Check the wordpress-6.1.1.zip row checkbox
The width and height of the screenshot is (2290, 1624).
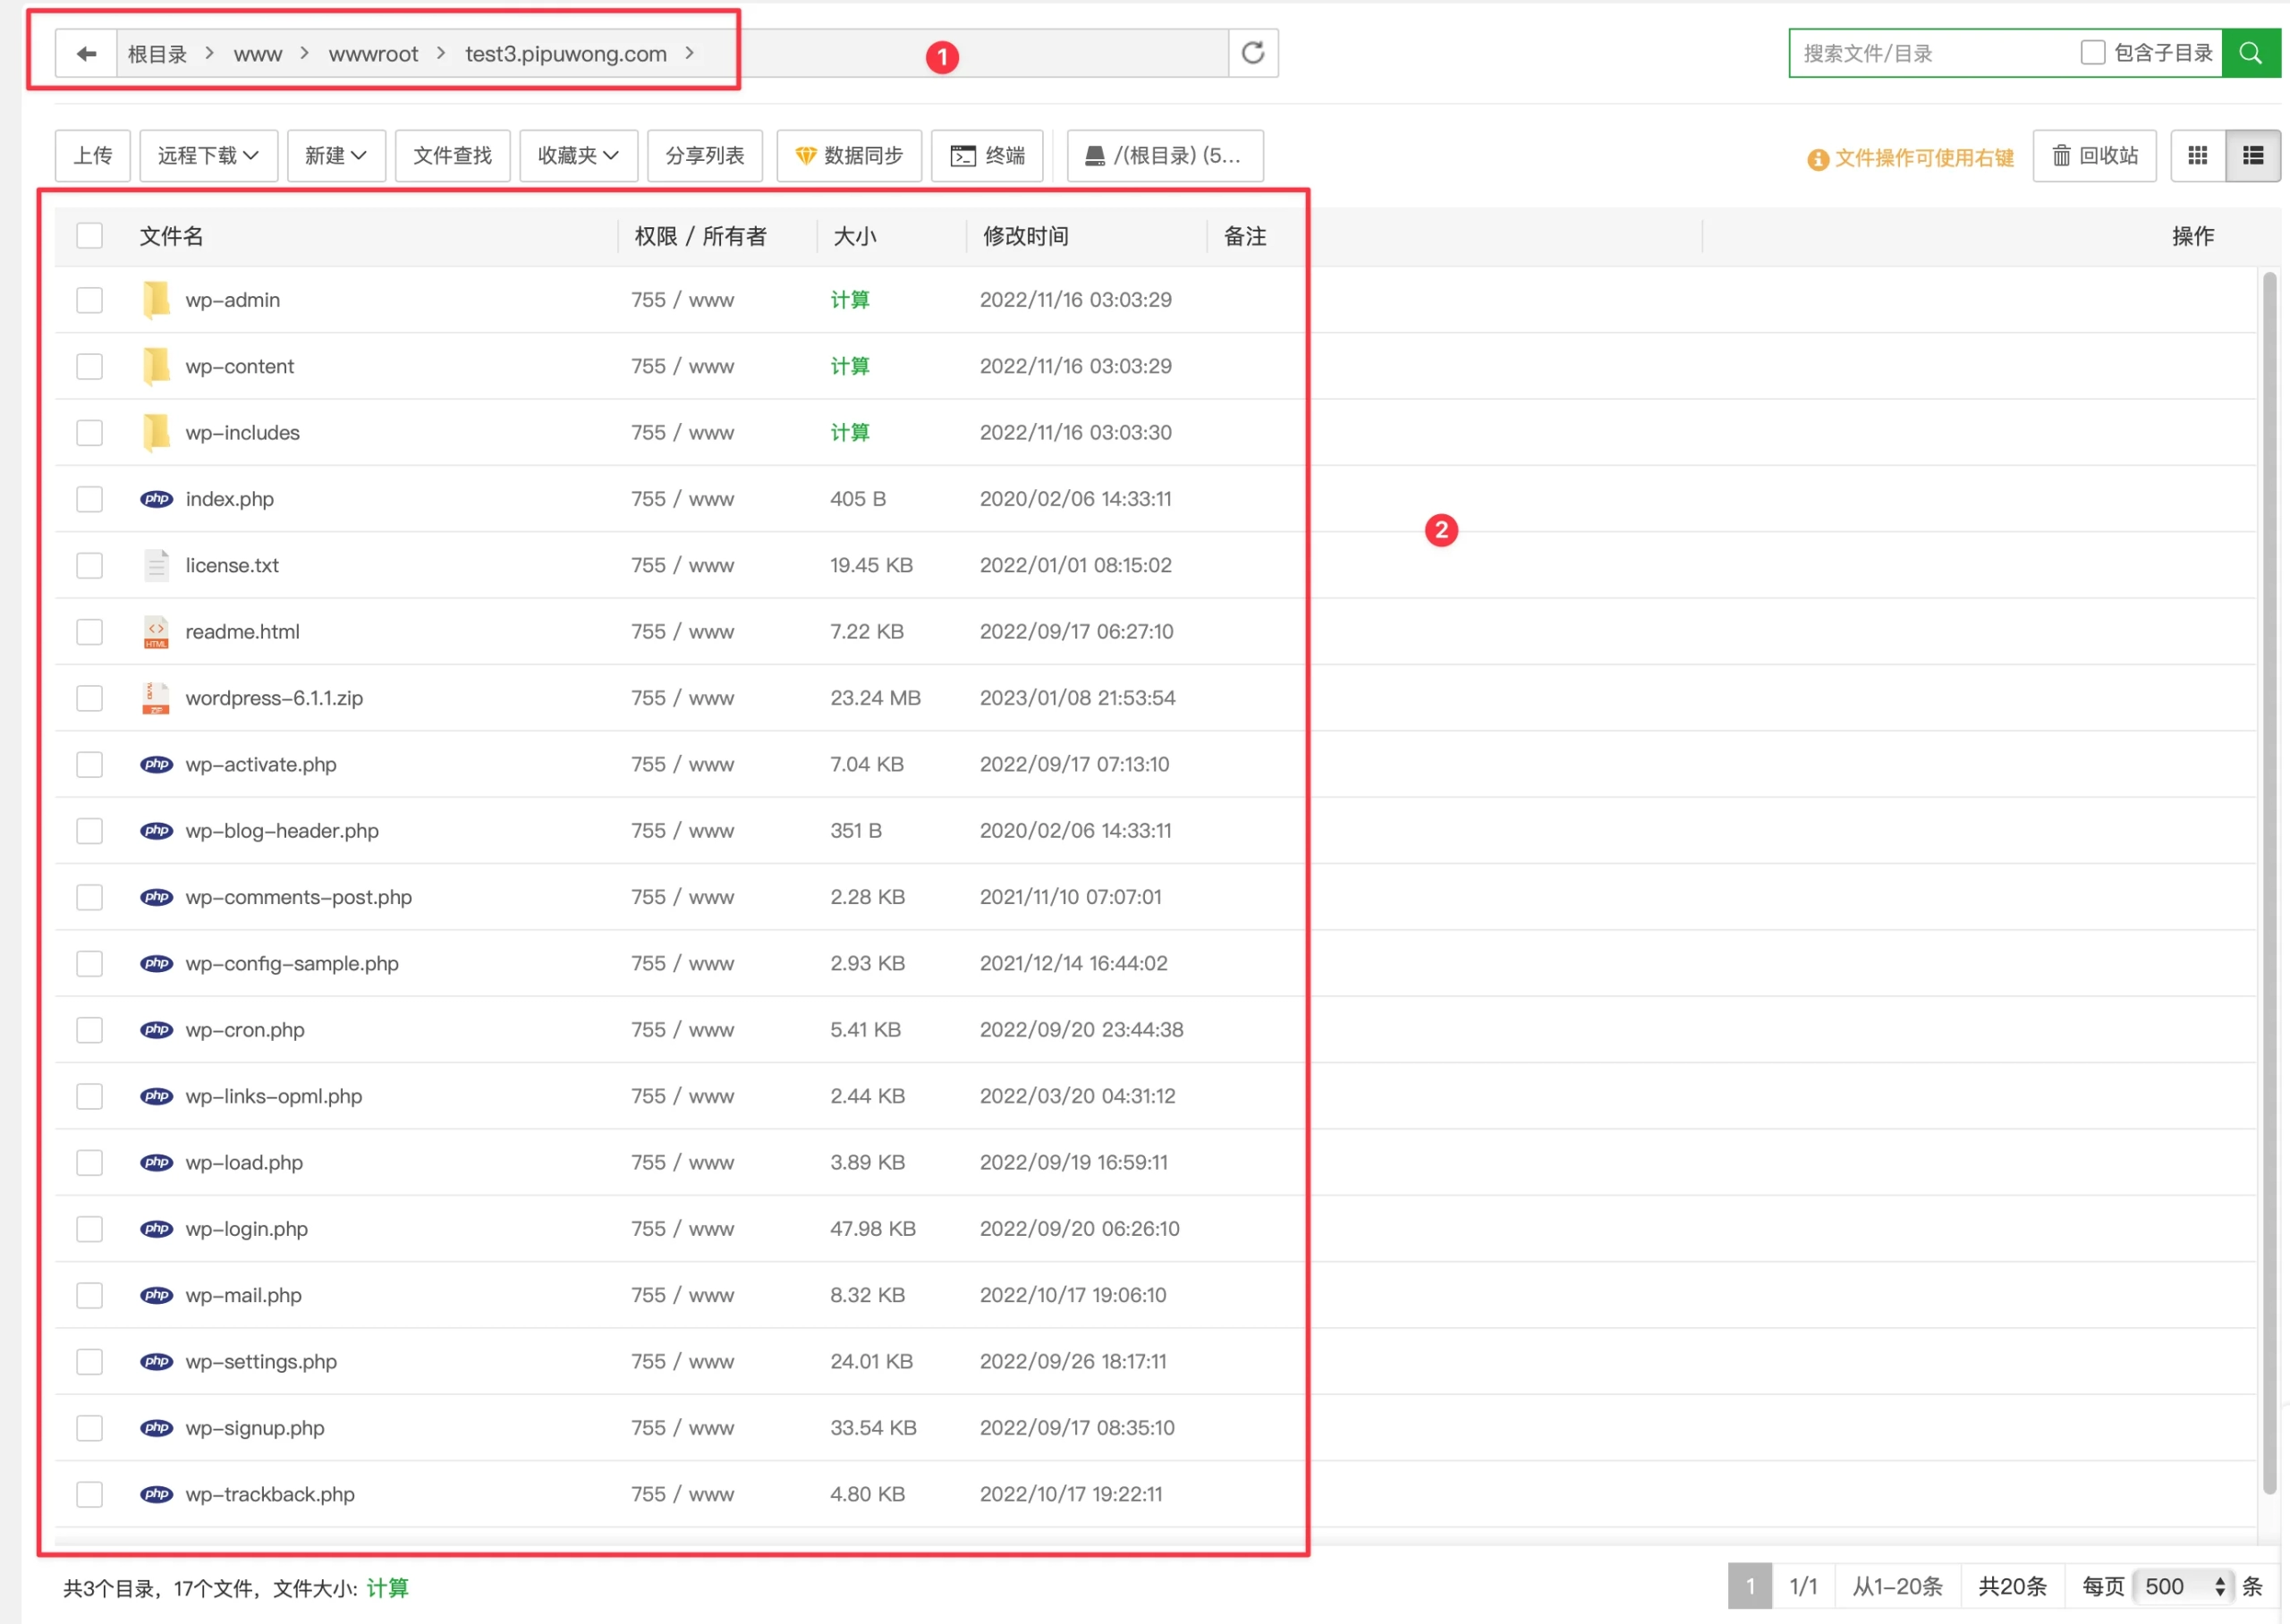[90, 698]
